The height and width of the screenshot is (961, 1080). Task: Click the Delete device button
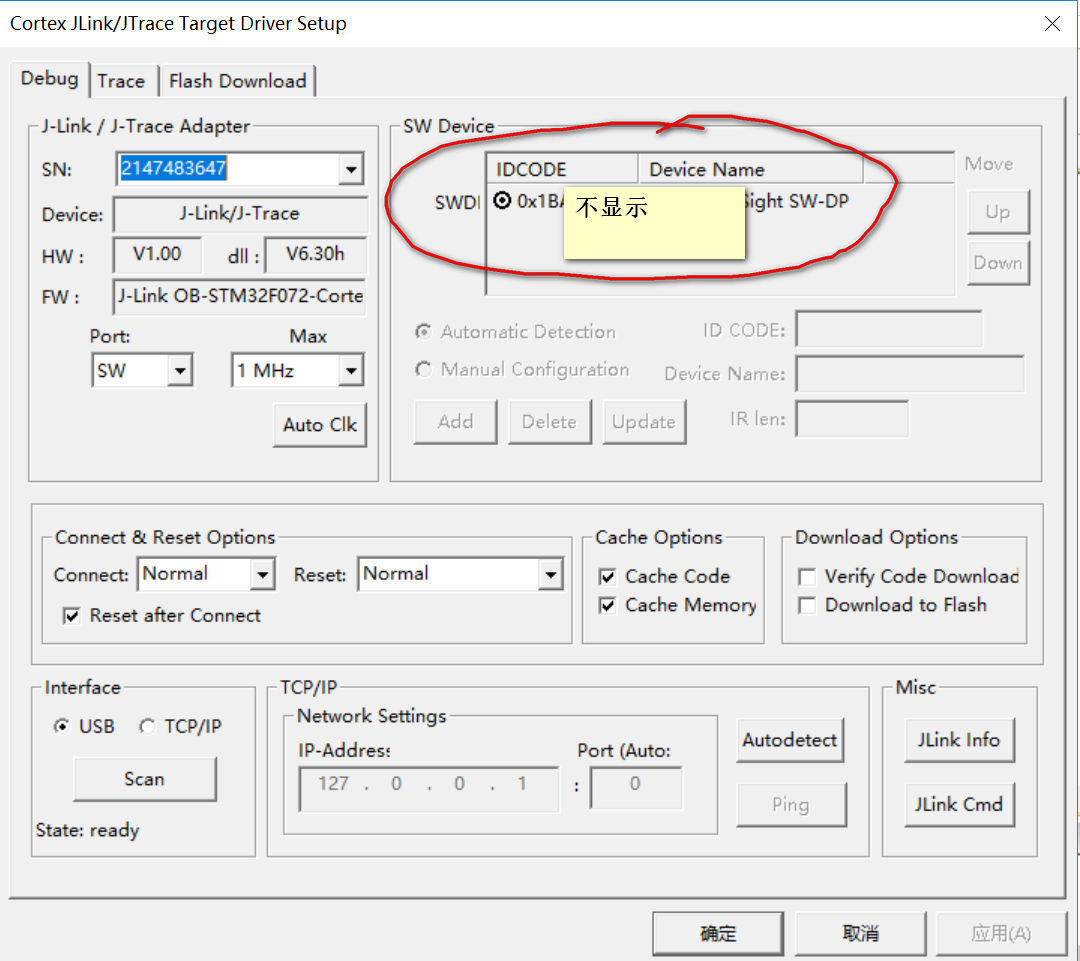(550, 422)
